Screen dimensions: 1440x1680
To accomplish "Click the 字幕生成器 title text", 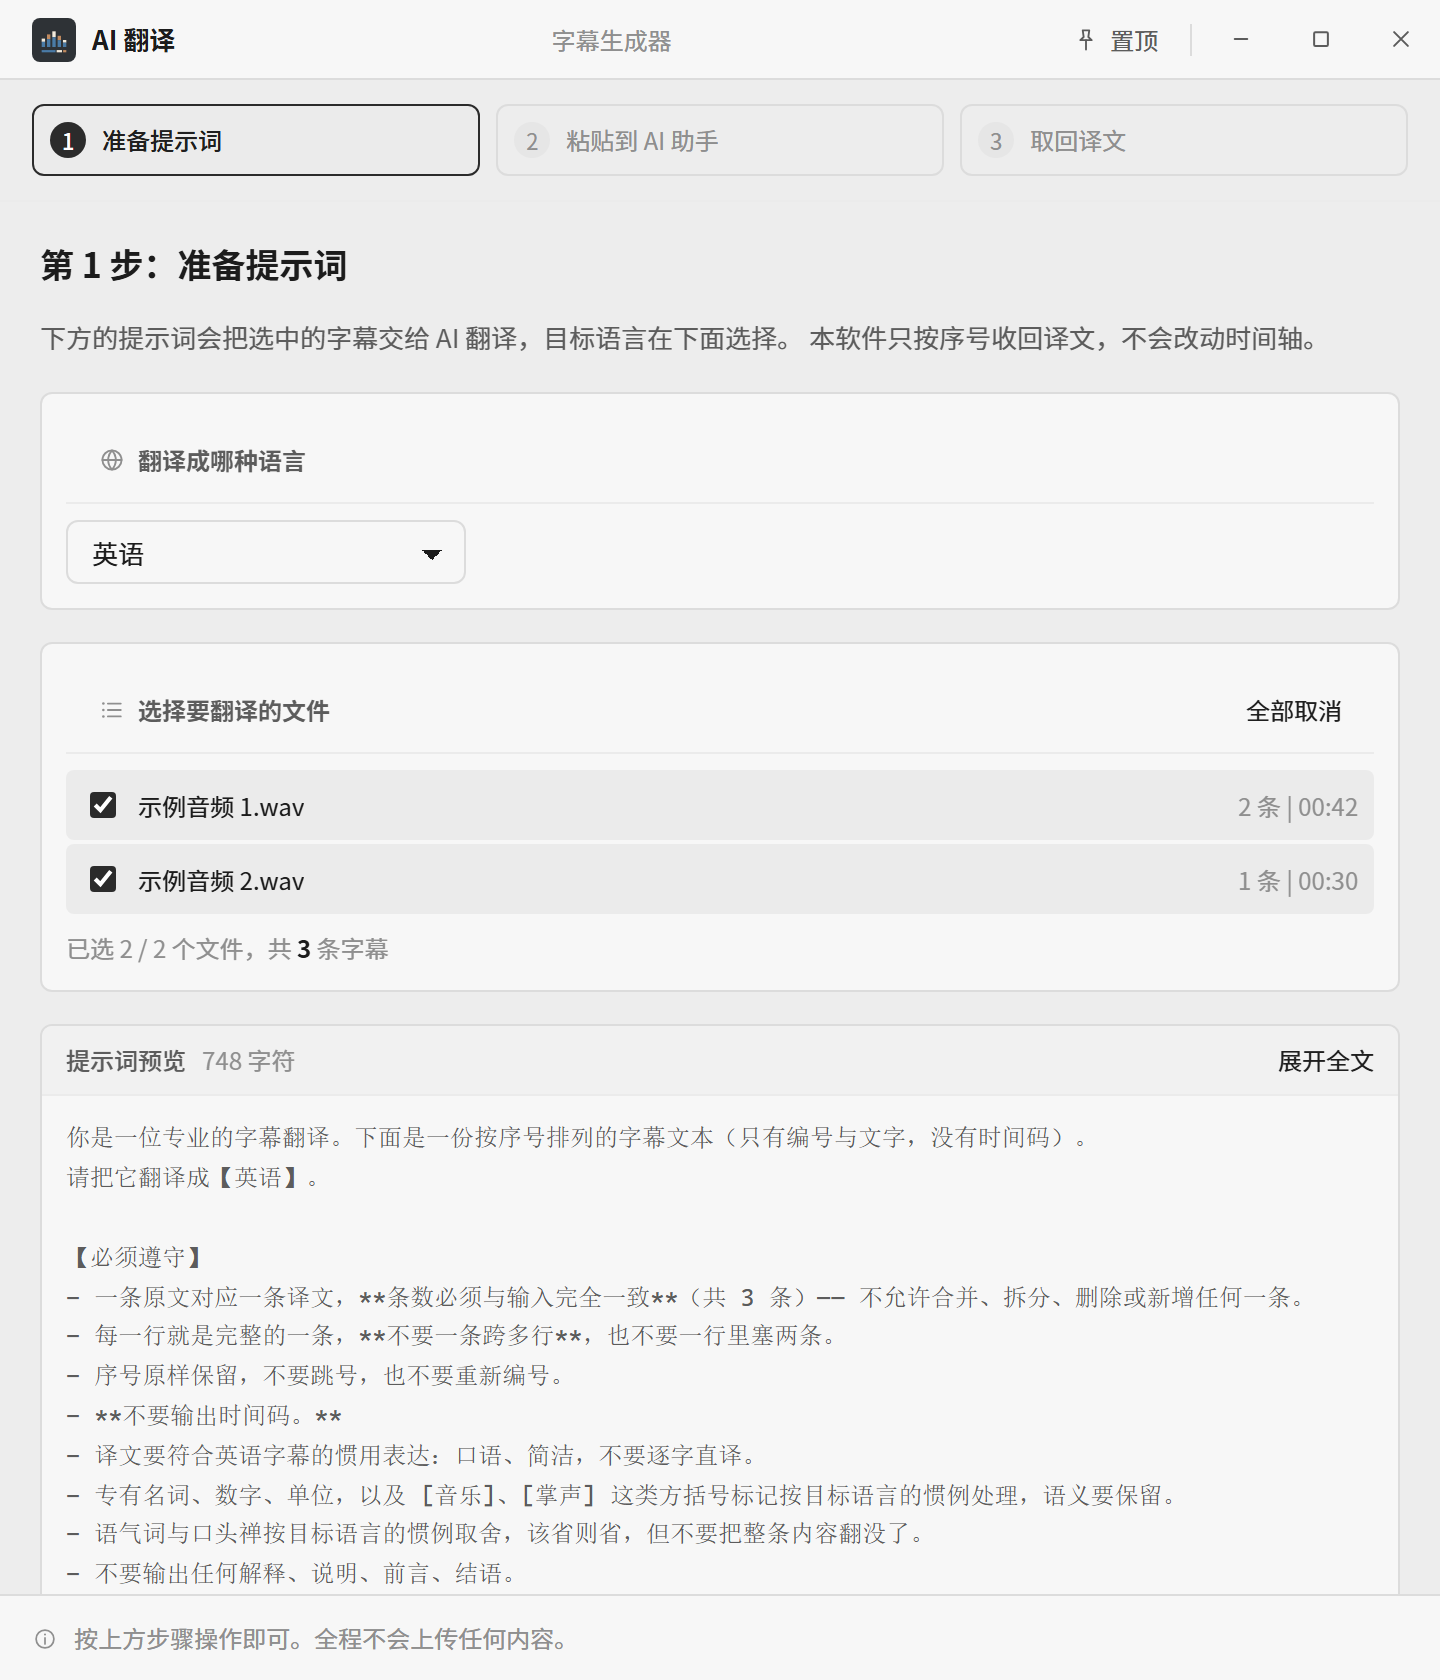I will [612, 41].
